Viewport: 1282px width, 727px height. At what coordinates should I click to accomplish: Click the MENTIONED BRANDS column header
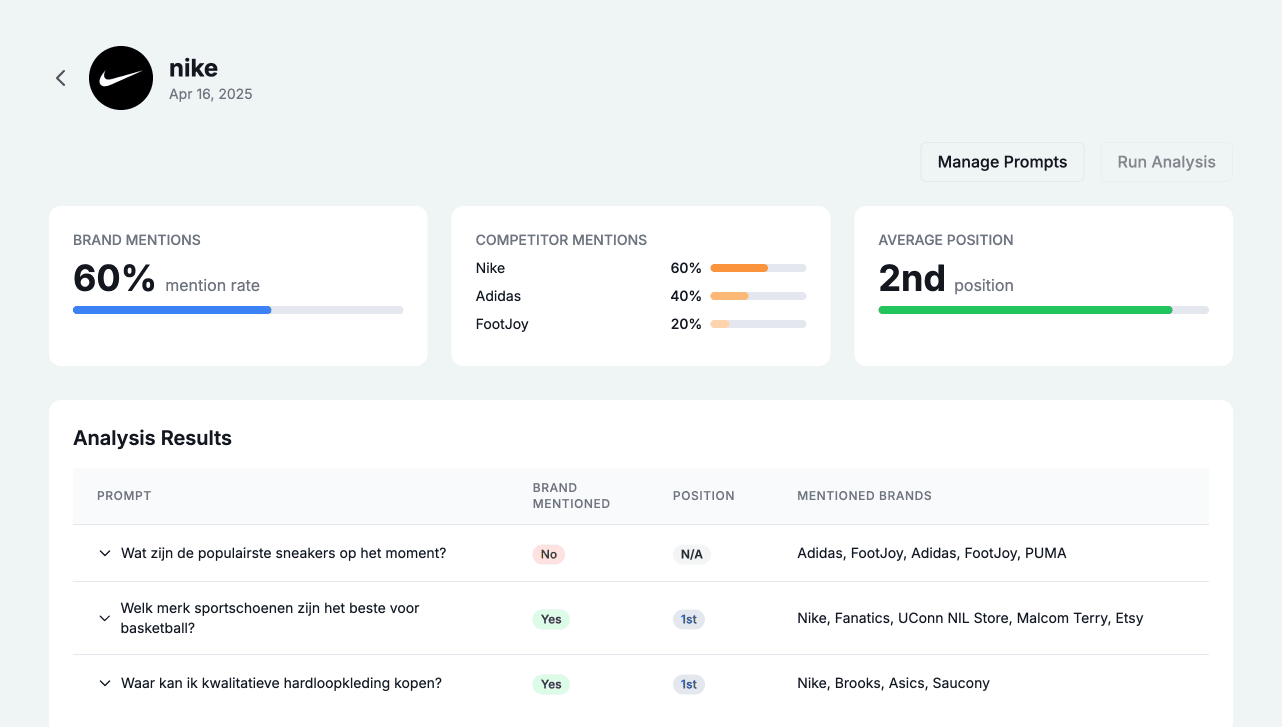point(864,496)
